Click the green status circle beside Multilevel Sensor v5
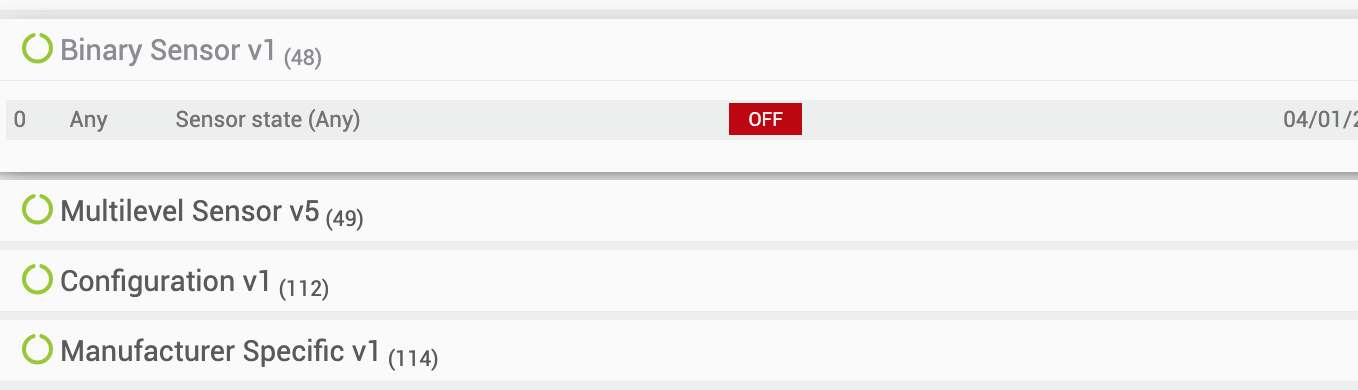 tap(37, 210)
